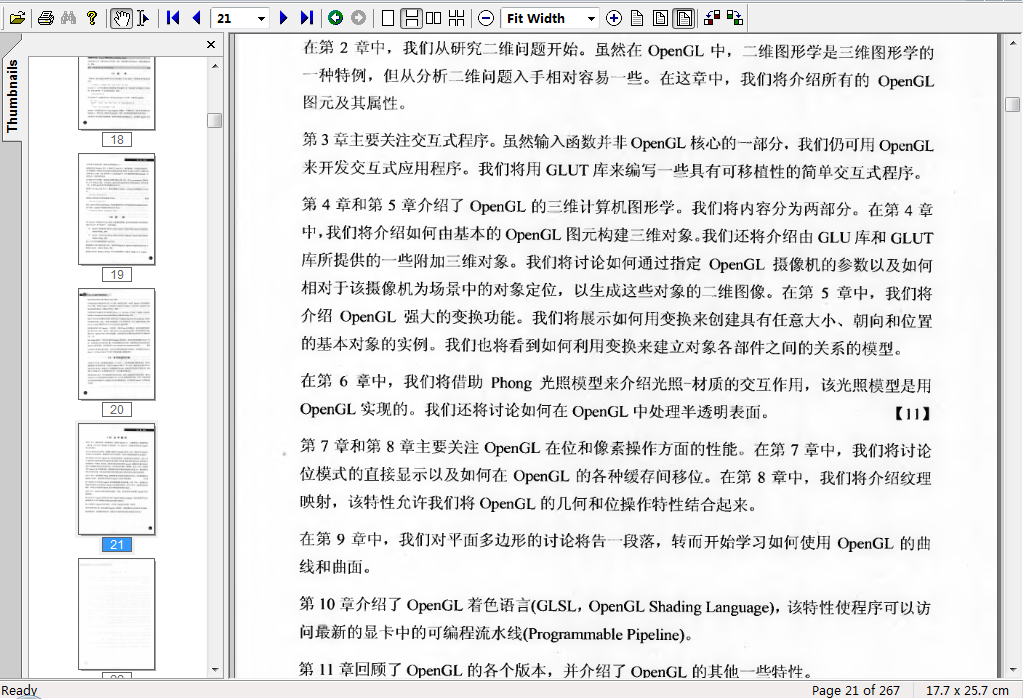Click the document vertical scrollbar handle
The height and width of the screenshot is (699, 1023).
click(x=1013, y=104)
